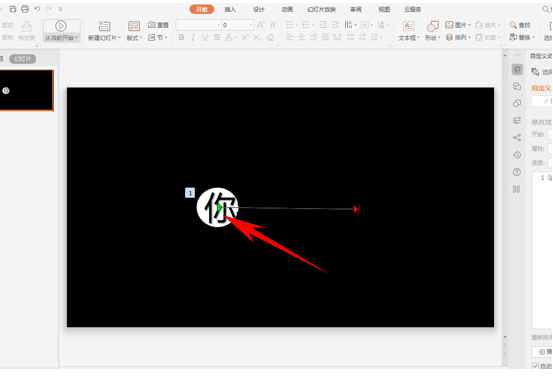Screen dimensions: 553x376
Task: Open the properties sliders icon in the sidebar
Action: (517, 120)
